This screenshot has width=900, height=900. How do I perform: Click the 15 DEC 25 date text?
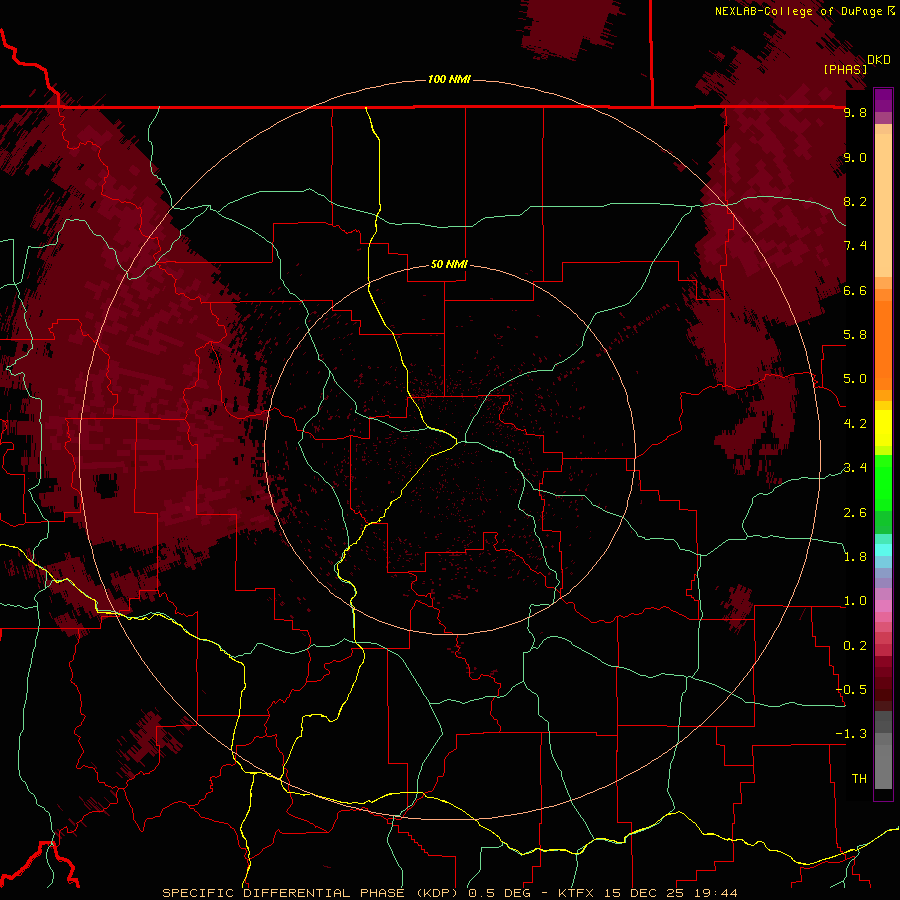[x=642, y=893]
